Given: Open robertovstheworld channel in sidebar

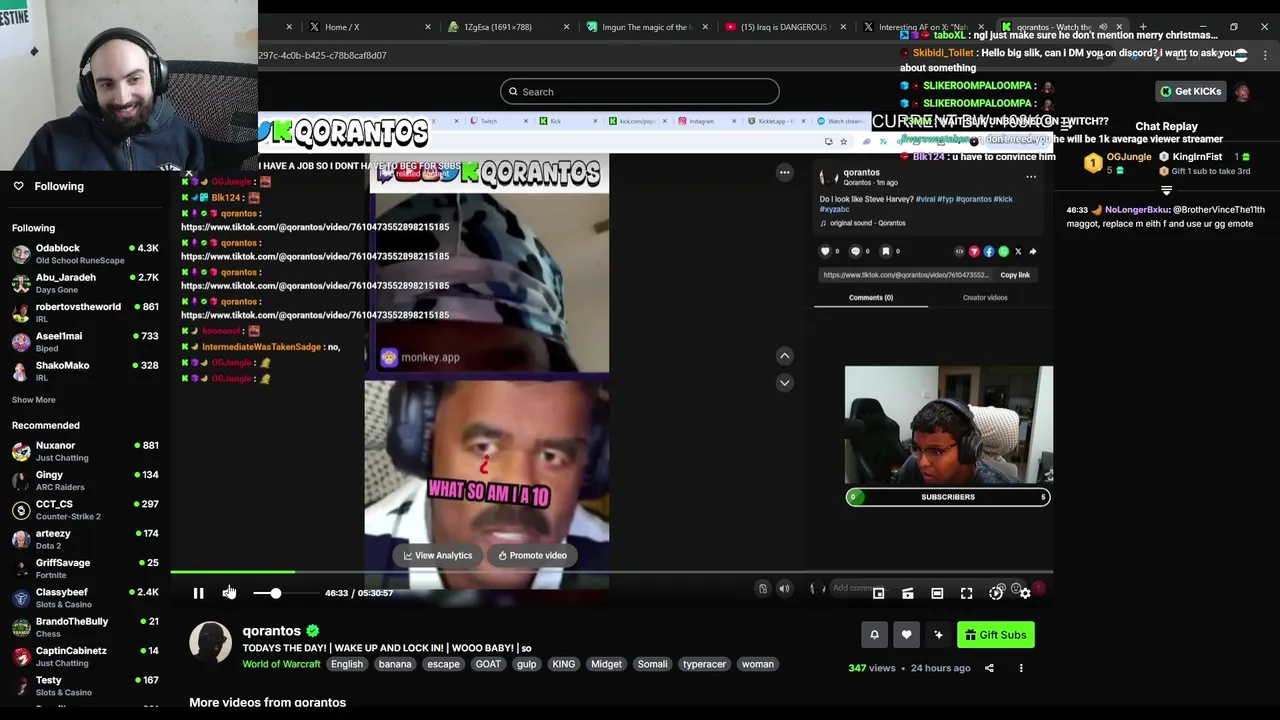Looking at the screenshot, I should [x=85, y=312].
